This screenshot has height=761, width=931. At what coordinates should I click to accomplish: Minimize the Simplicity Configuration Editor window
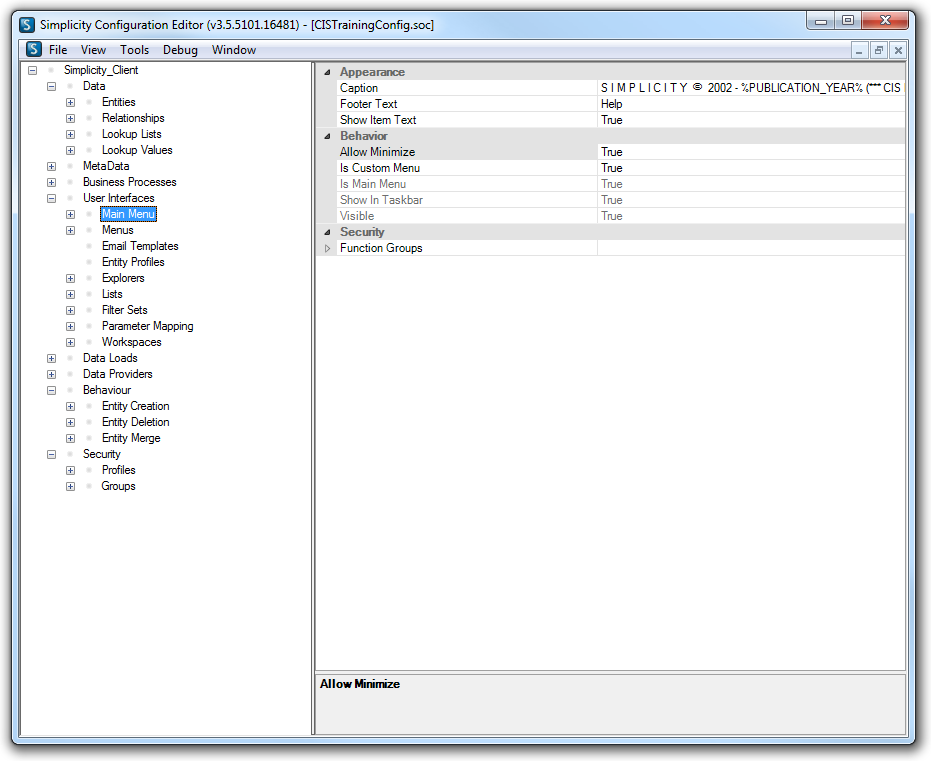click(821, 20)
